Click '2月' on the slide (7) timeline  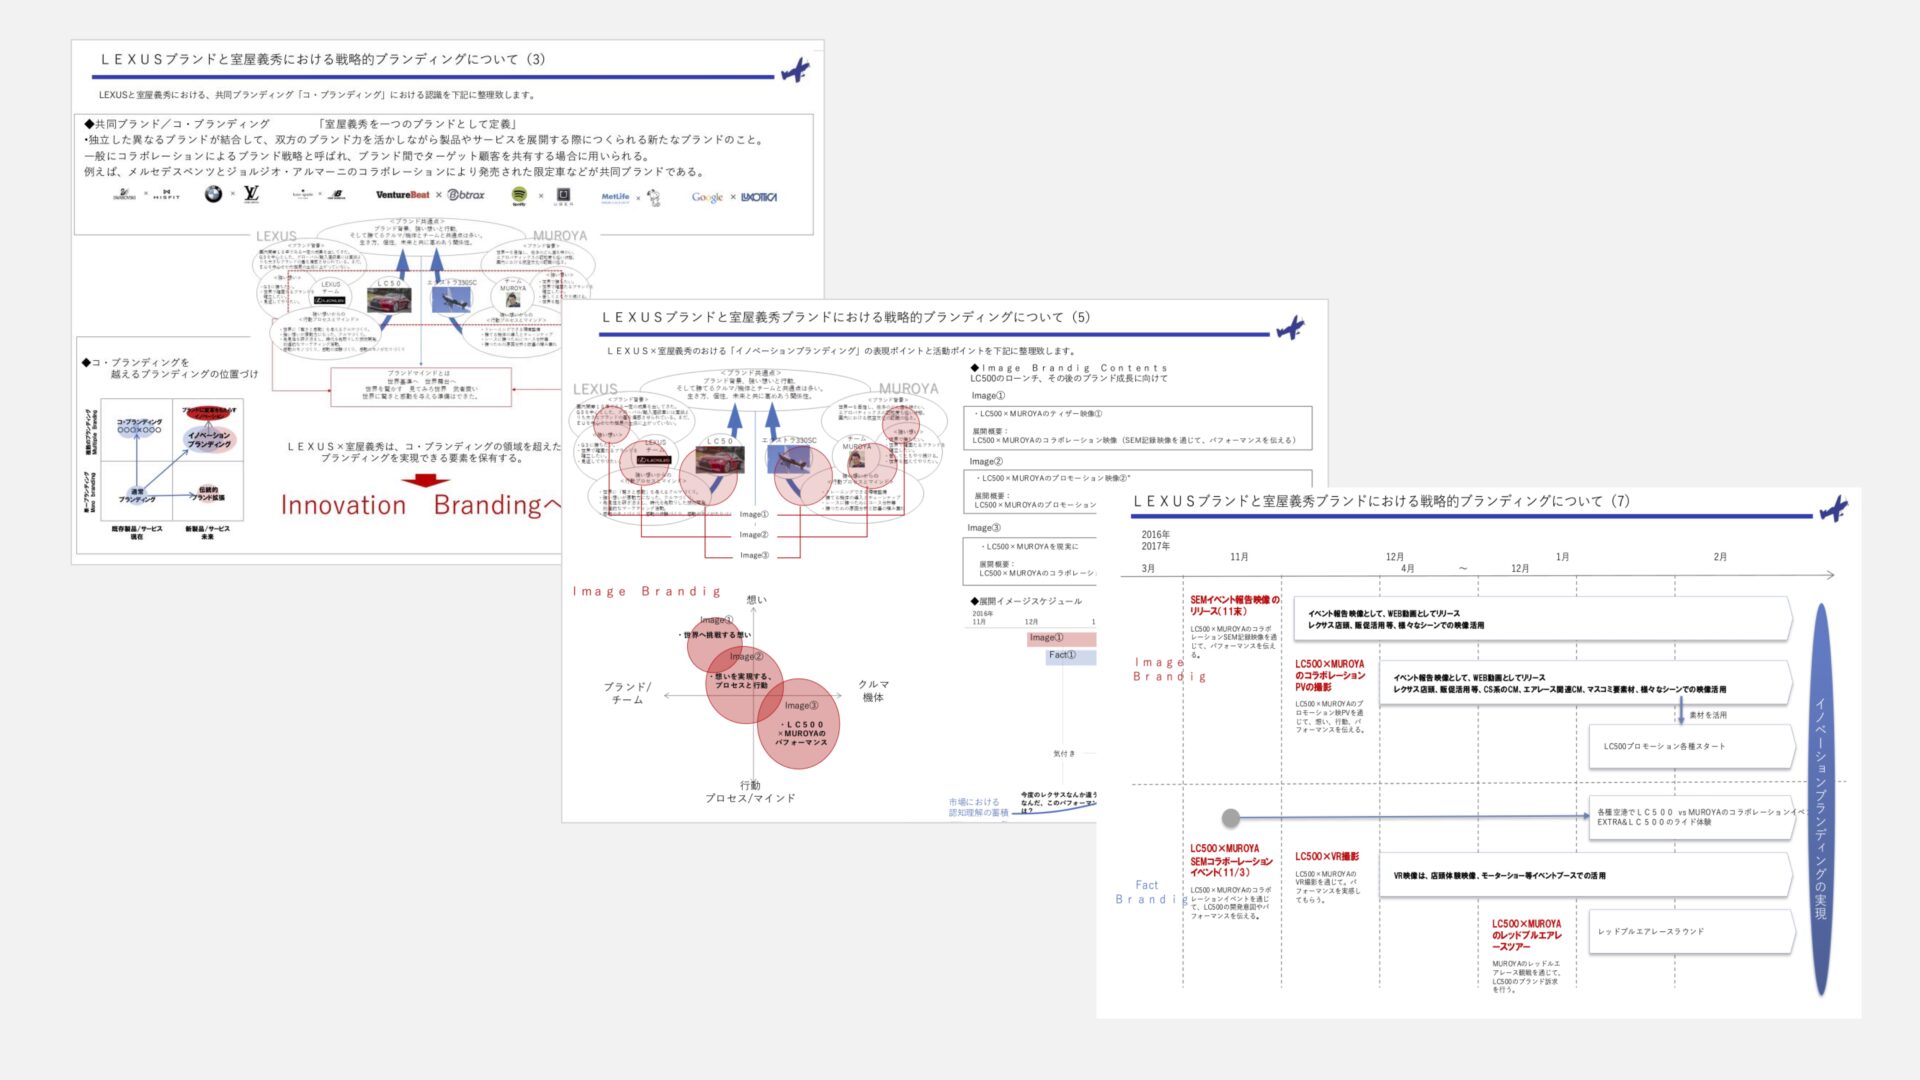(1720, 557)
